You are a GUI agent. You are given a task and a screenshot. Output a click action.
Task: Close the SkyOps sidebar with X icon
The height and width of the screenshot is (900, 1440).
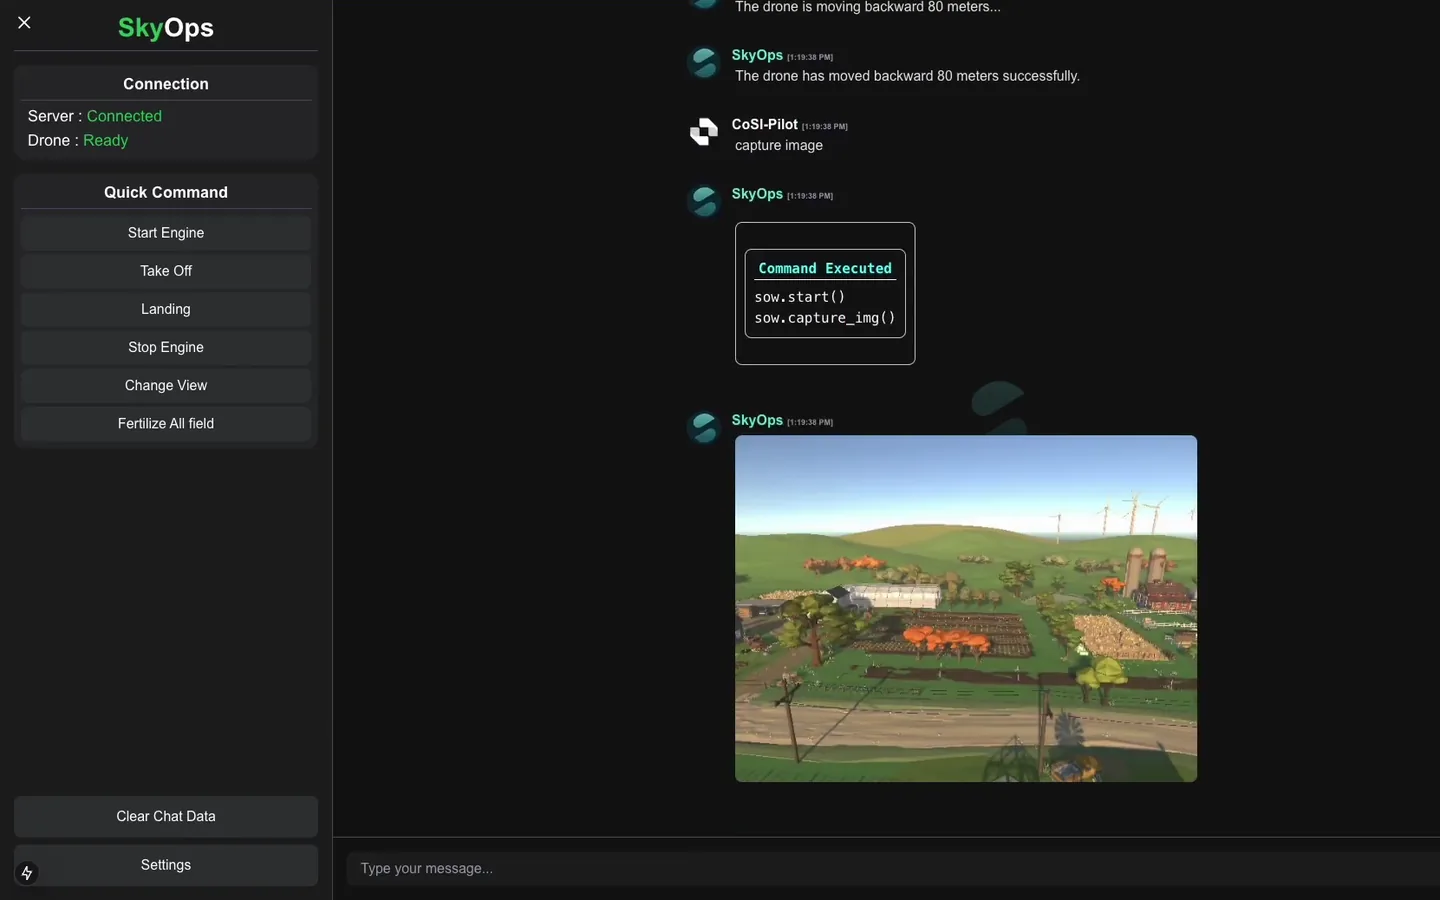pos(25,22)
